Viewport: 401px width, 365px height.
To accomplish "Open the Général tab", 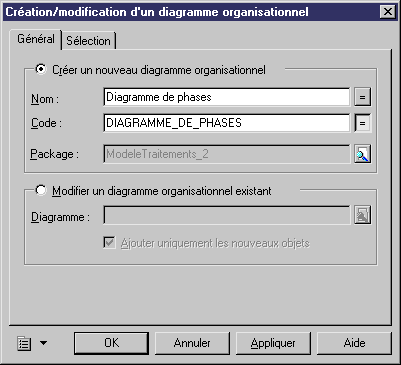I will (x=36, y=39).
